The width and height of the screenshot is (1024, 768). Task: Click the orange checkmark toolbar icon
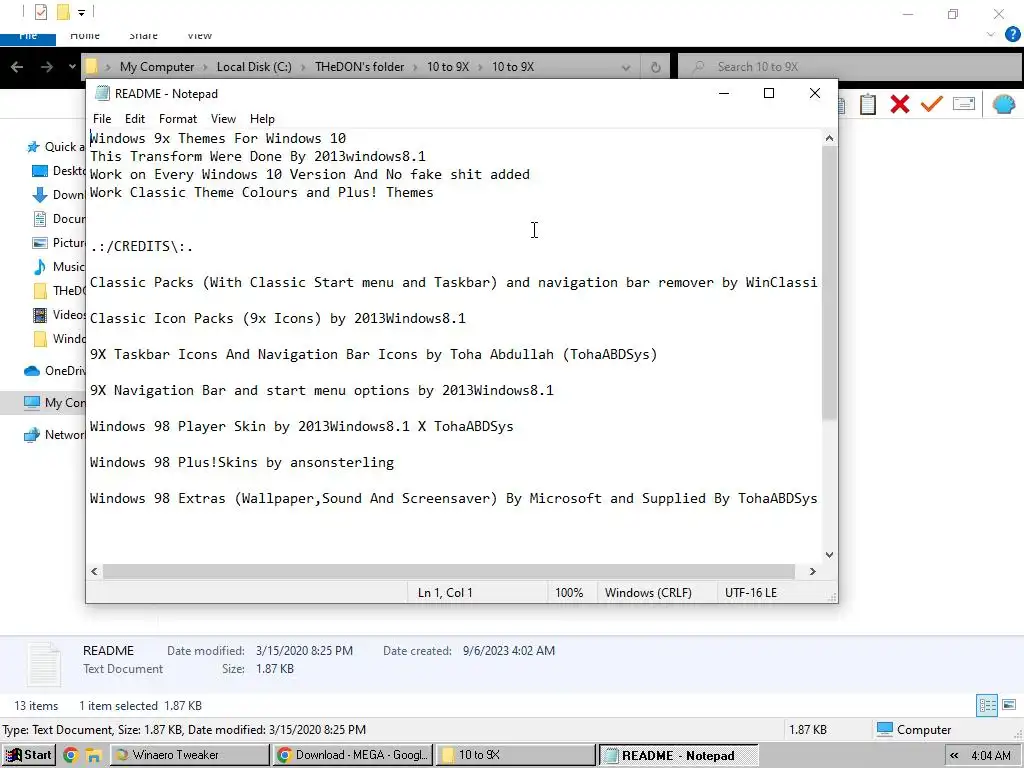tap(932, 104)
